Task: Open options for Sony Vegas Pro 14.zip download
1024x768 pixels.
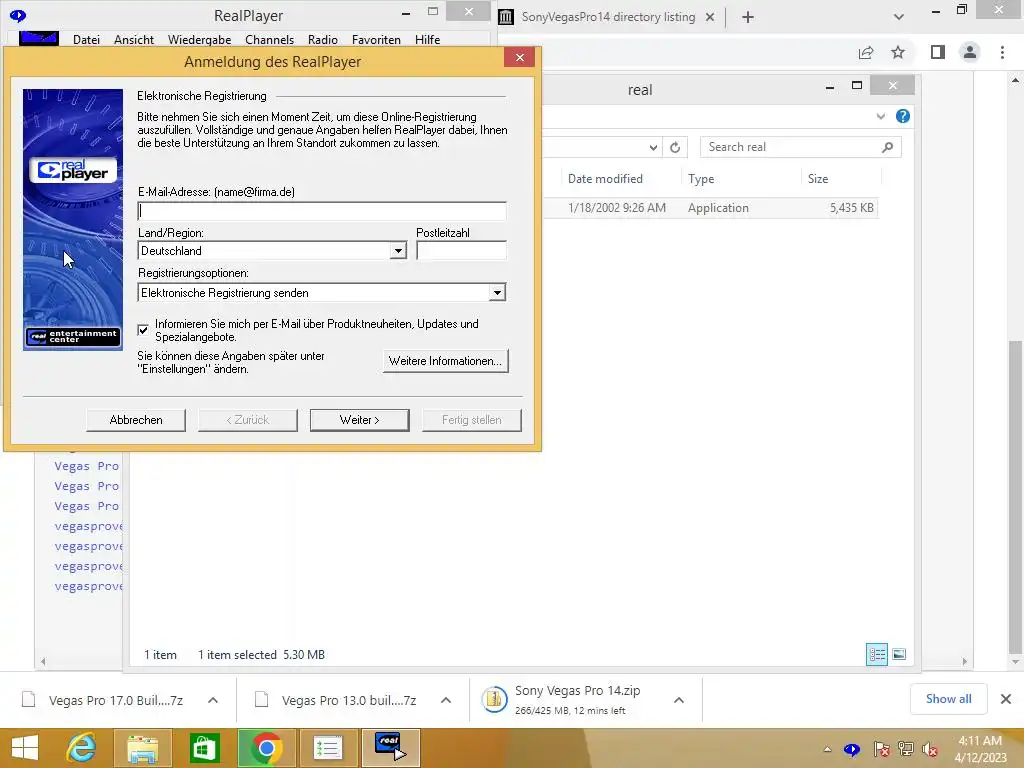Action: [679, 700]
